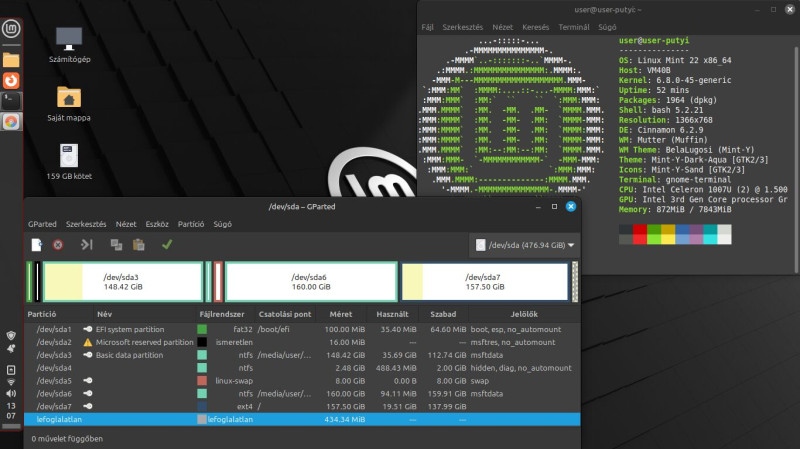
Task: Open the Súgó menu in GParted
Action: (222, 224)
